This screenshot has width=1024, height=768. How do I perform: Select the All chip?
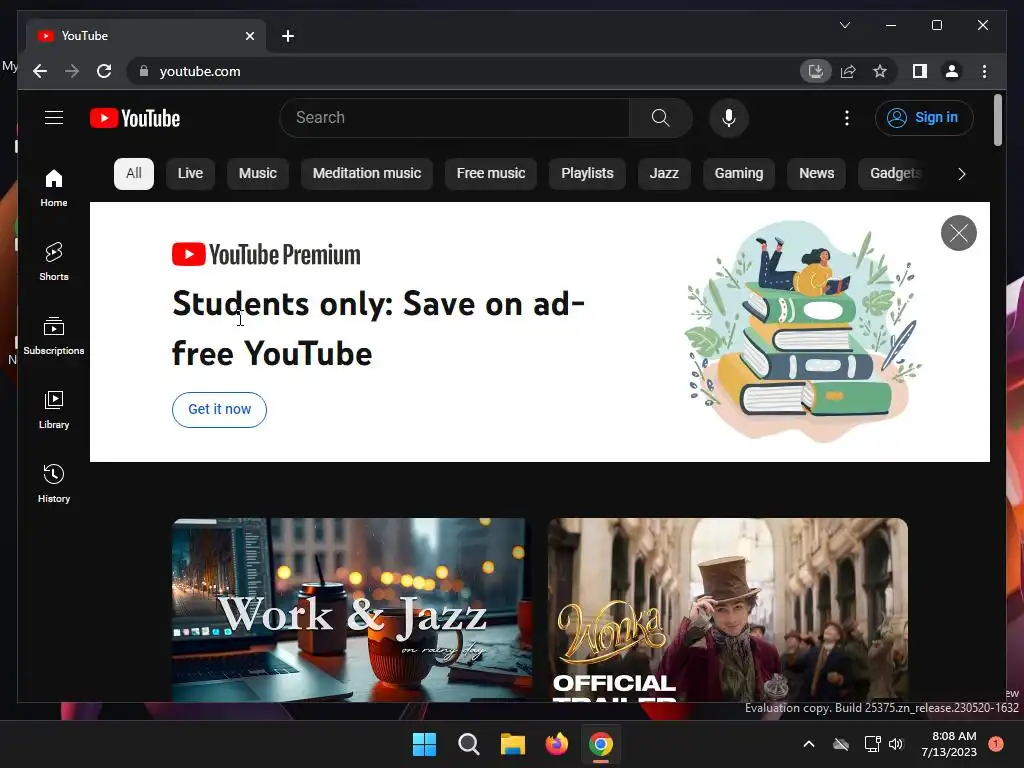(x=134, y=174)
